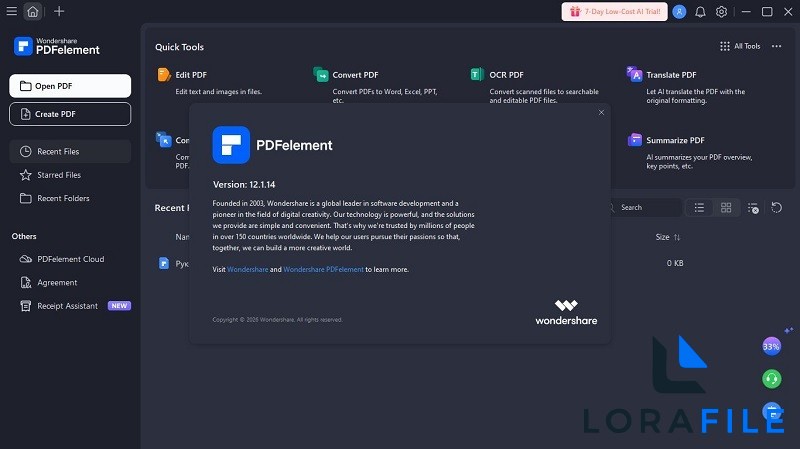Select Recent Files in the sidebar
The width and height of the screenshot is (800, 449).
click(x=70, y=152)
